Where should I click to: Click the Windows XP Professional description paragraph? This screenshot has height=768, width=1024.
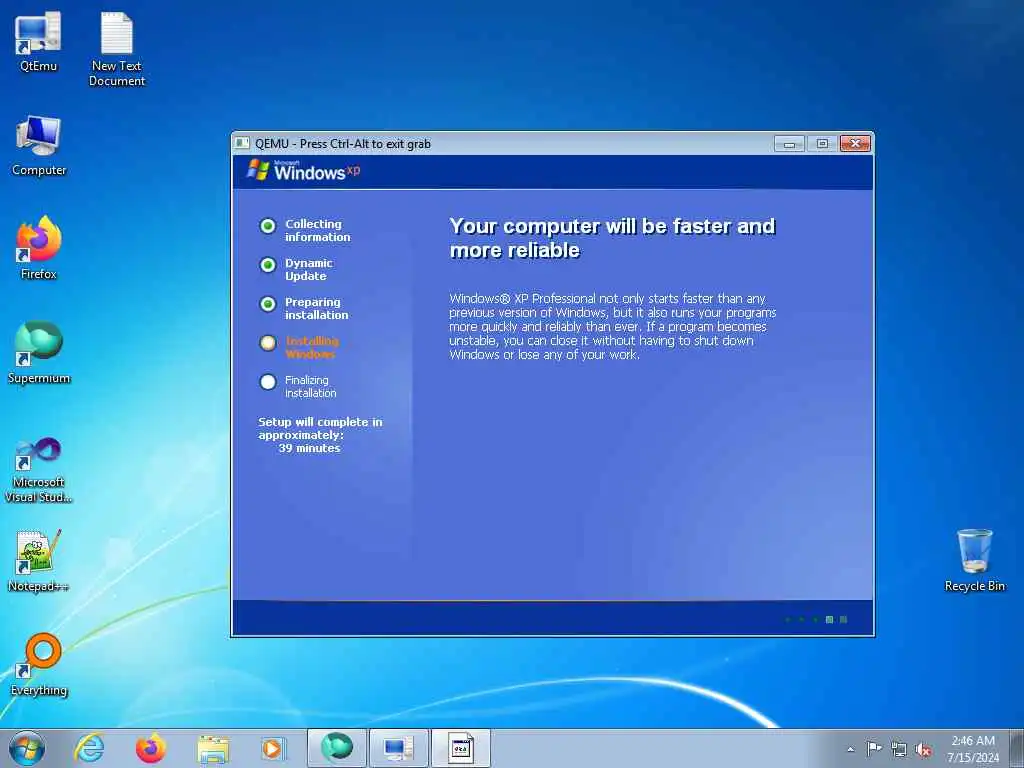(613, 327)
